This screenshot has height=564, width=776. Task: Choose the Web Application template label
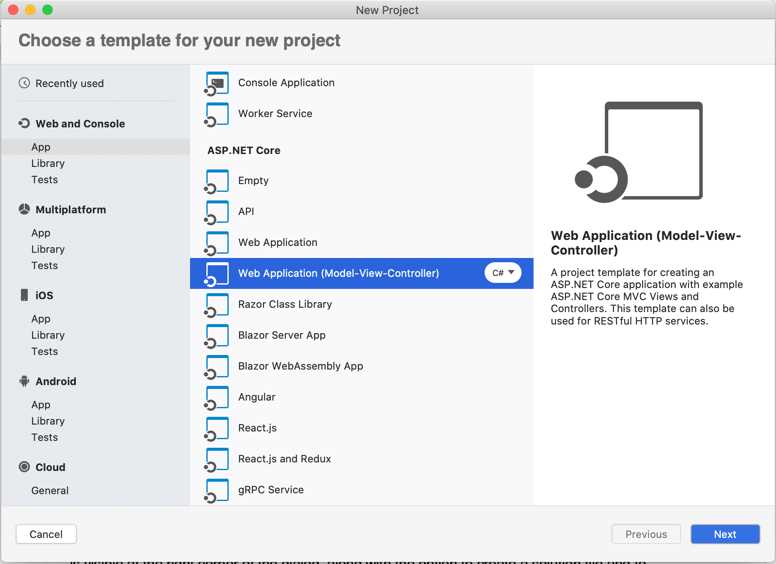tap(278, 242)
